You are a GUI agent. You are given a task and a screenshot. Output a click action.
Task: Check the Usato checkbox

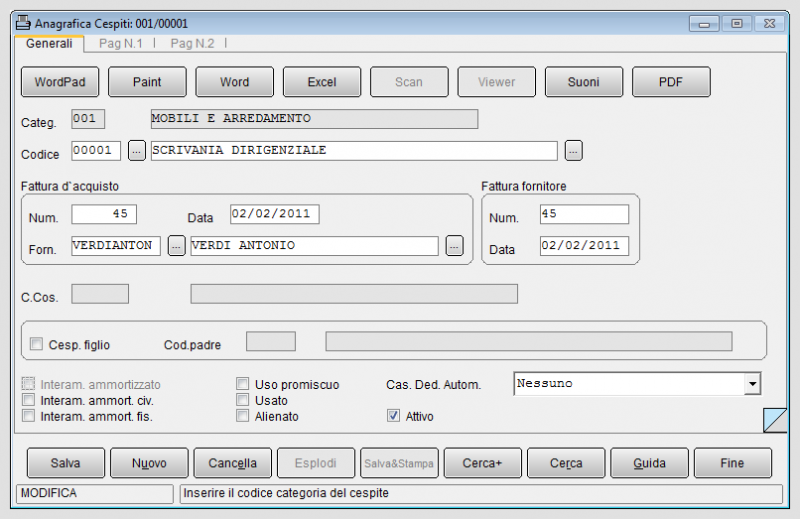pyautogui.click(x=242, y=400)
